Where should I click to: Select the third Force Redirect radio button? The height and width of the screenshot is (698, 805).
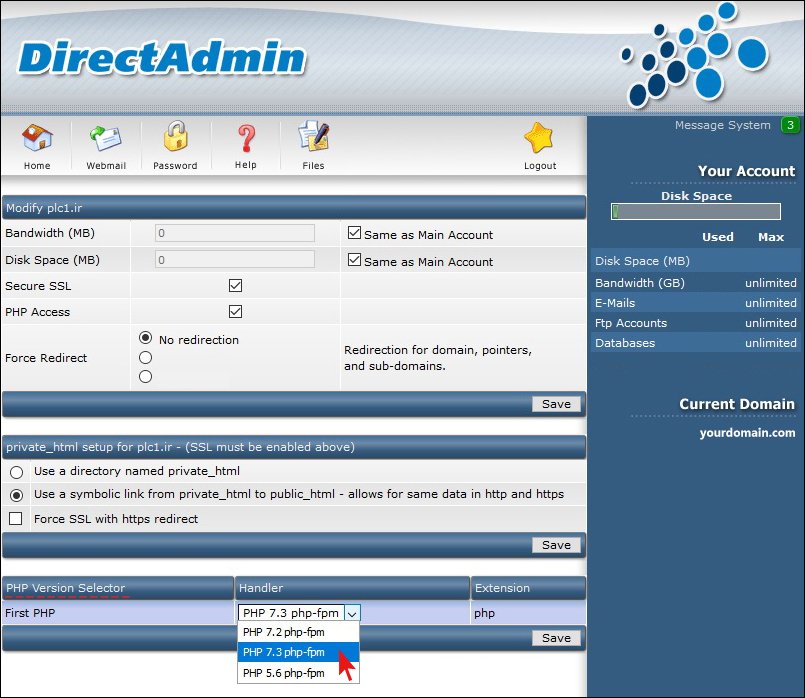[145, 377]
